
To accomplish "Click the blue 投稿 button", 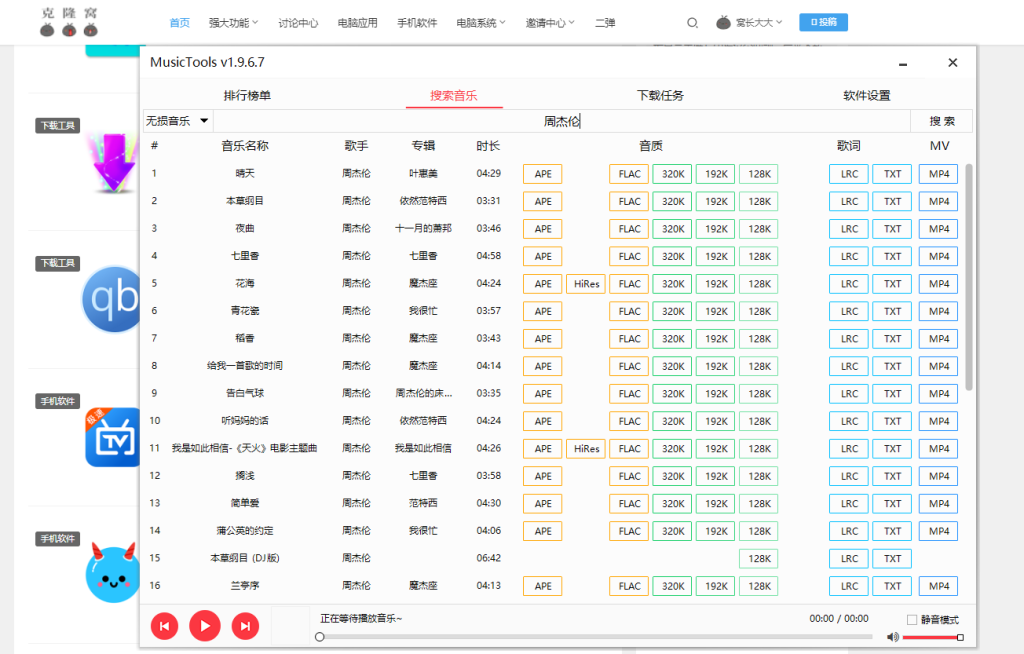I will pos(824,22).
